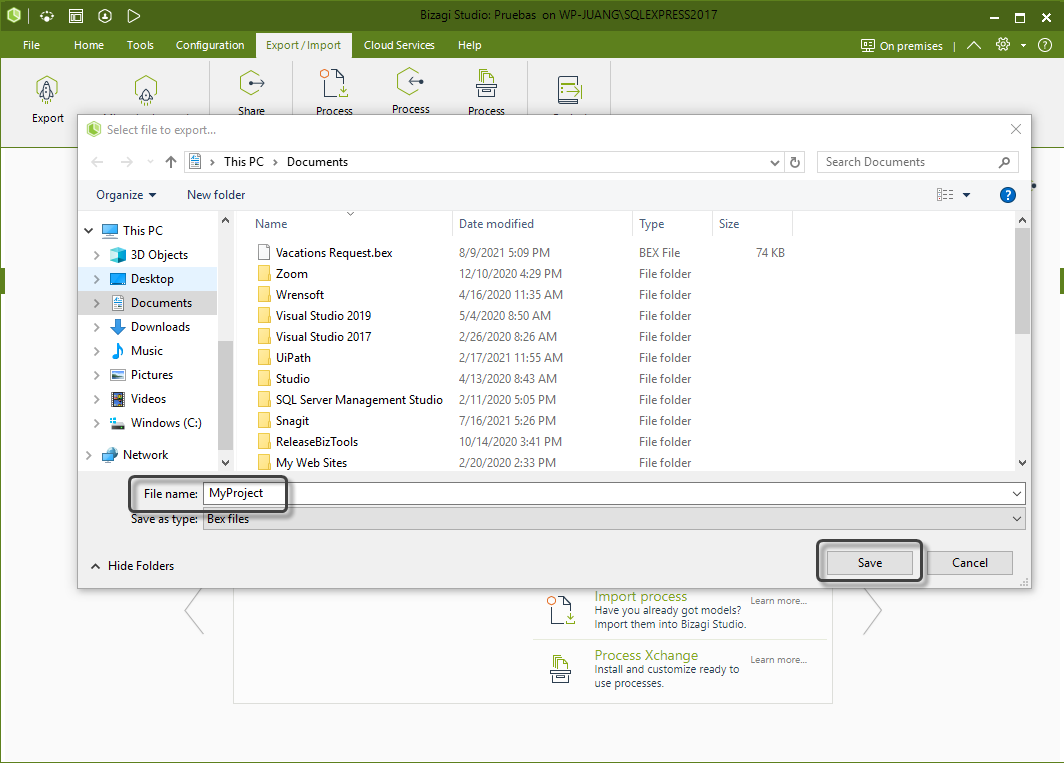Viewport: 1064px width, 763px height.
Task: Select Windows (C:) drive in navigation pane
Action: (166, 423)
